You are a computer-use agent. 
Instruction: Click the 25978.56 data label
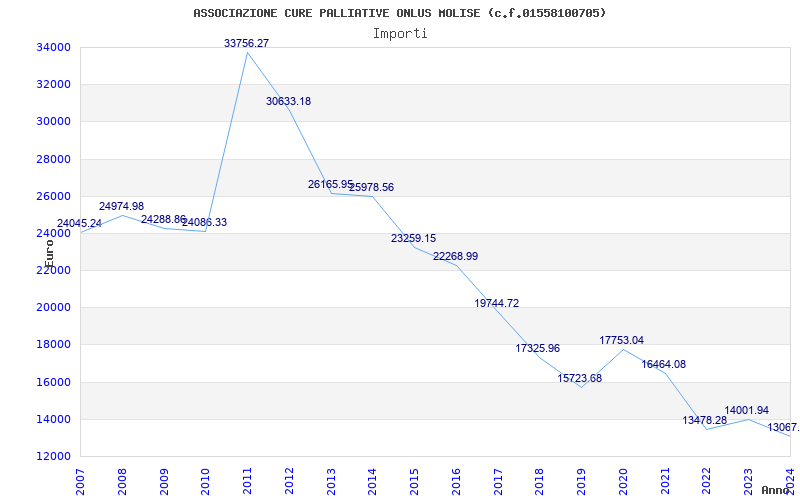click(371, 188)
